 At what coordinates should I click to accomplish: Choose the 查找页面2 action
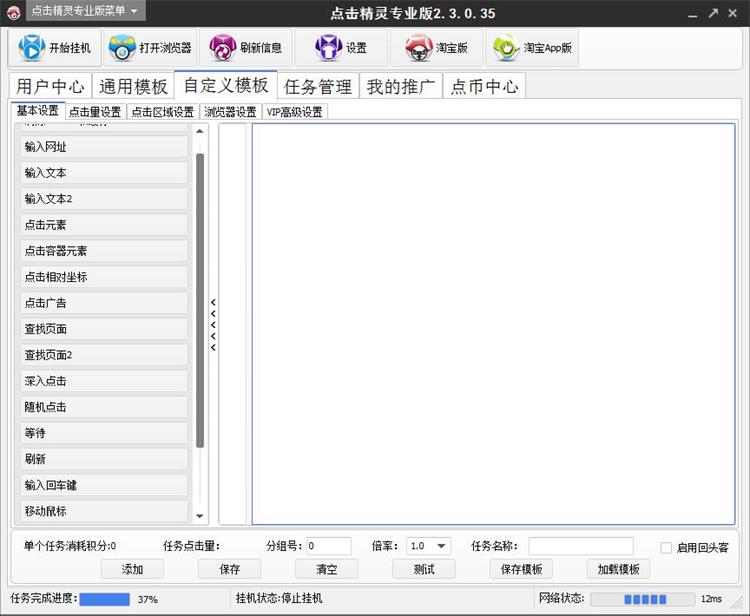pos(104,355)
